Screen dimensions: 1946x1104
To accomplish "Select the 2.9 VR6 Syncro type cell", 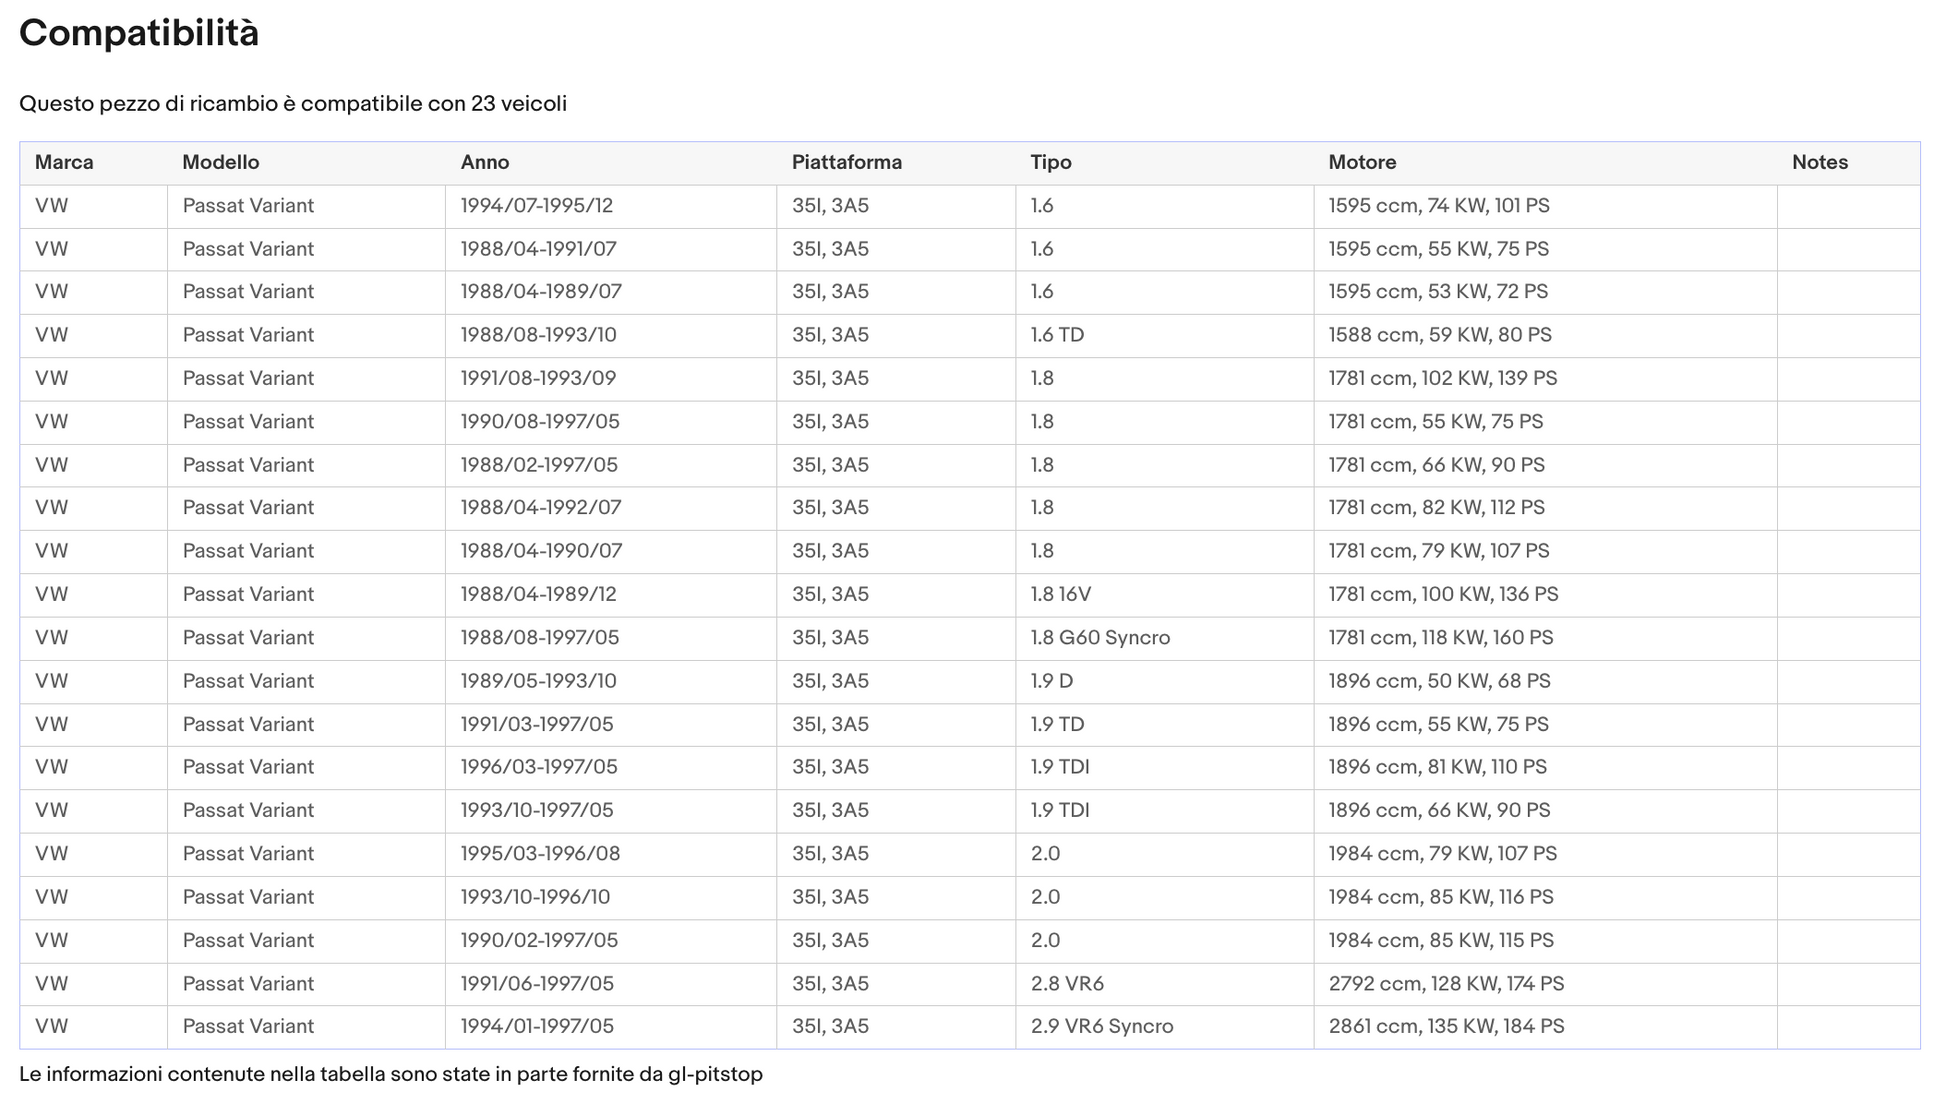I will pyautogui.click(x=1102, y=1027).
